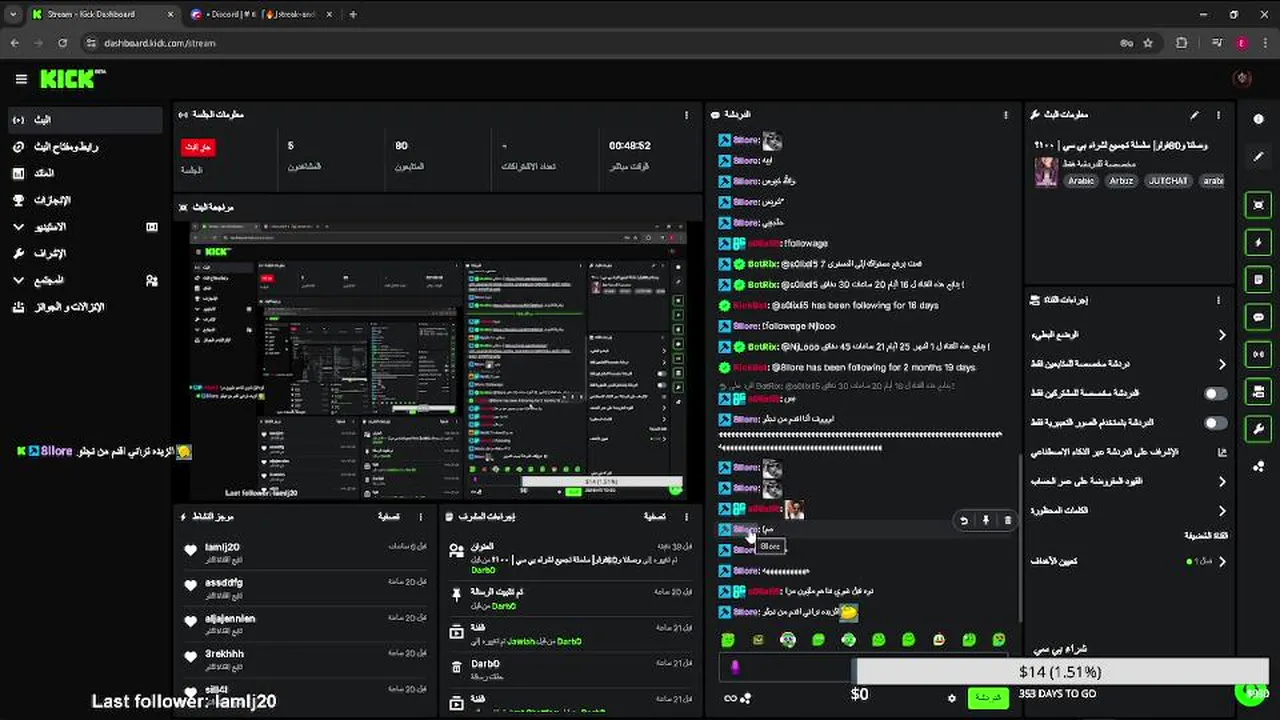Click the edit pencil in stream info panel
The image size is (1280, 720).
[1194, 115]
